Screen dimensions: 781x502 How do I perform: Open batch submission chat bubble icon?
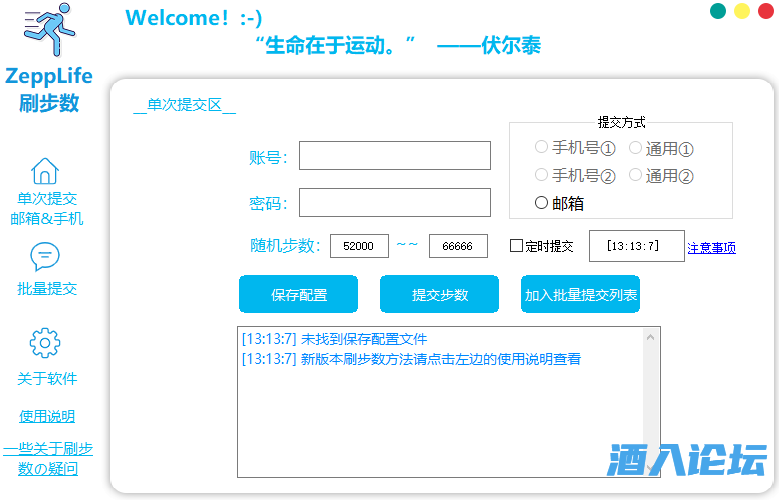click(x=45, y=257)
